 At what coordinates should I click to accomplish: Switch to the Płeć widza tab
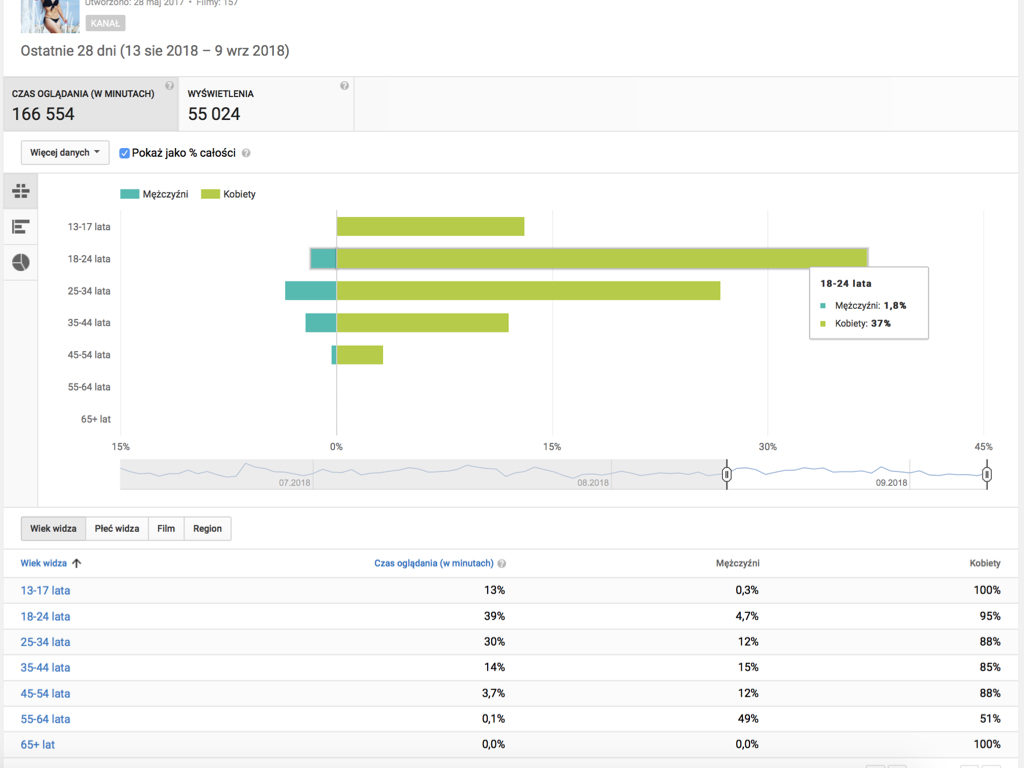(x=117, y=528)
